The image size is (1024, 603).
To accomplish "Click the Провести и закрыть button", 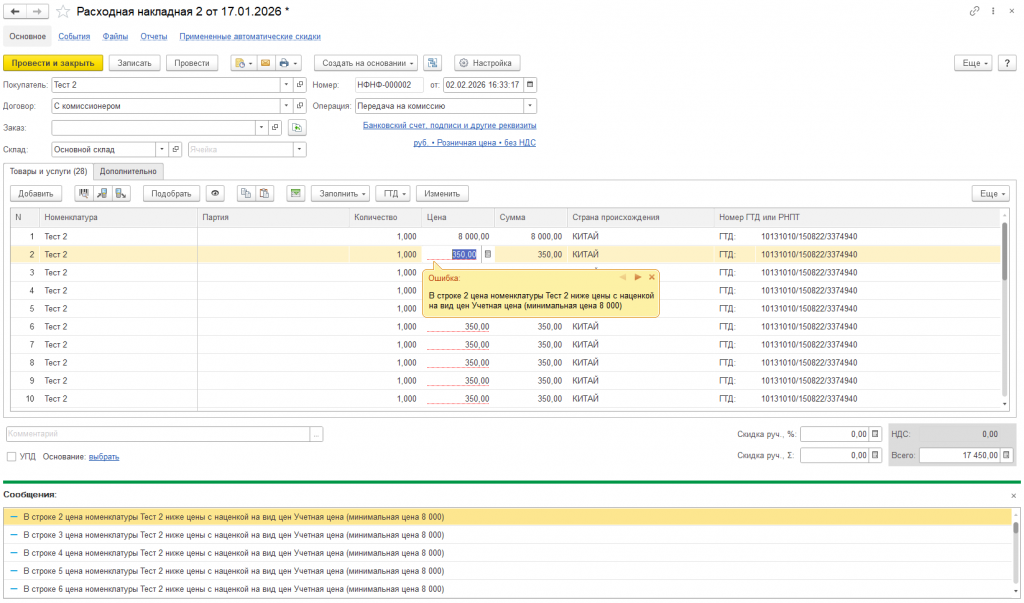I will click(x=54, y=63).
